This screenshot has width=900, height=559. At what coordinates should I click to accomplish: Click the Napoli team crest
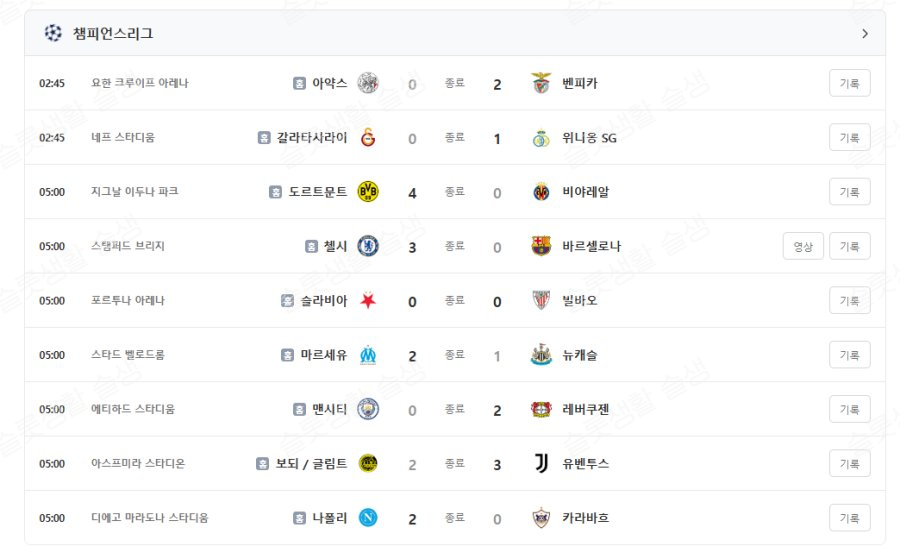[368, 518]
